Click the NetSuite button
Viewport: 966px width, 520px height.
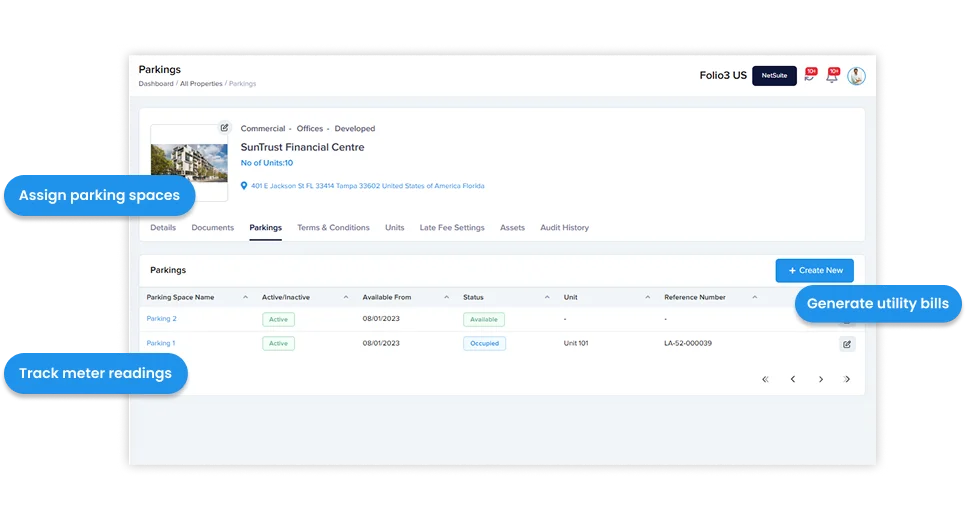774,76
